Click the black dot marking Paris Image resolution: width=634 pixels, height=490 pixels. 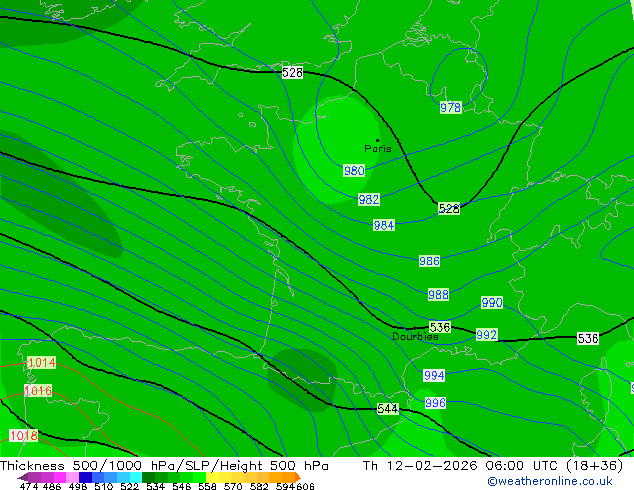[378, 140]
